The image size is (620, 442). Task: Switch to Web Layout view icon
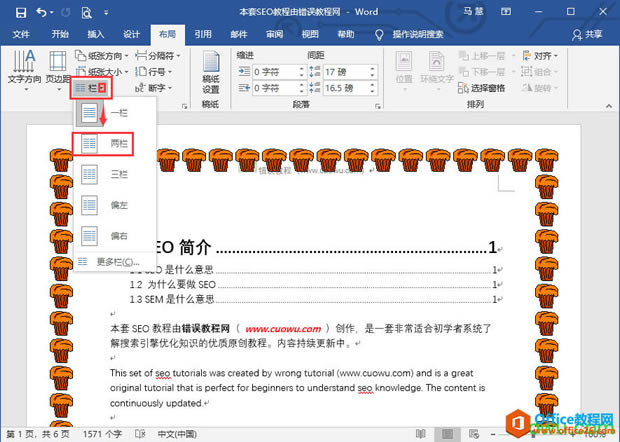474,434
